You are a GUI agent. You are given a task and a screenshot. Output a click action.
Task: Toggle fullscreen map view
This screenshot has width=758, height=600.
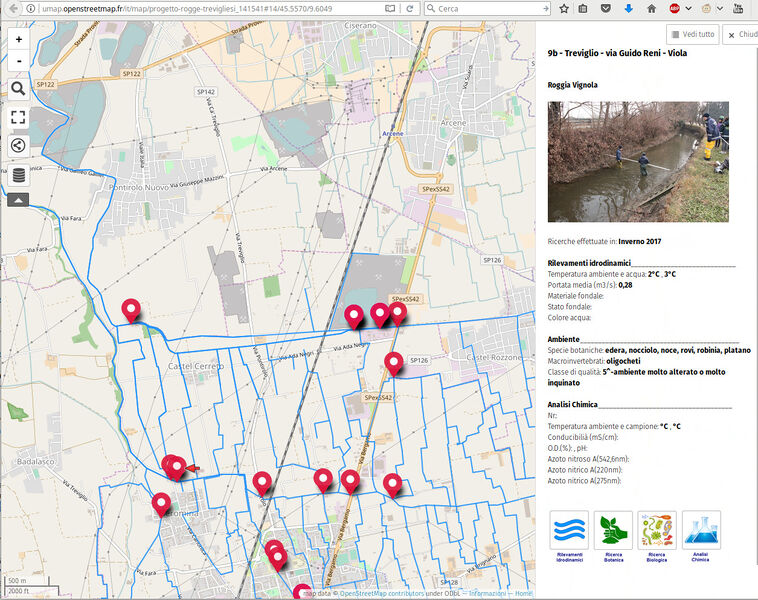pyautogui.click(x=19, y=117)
